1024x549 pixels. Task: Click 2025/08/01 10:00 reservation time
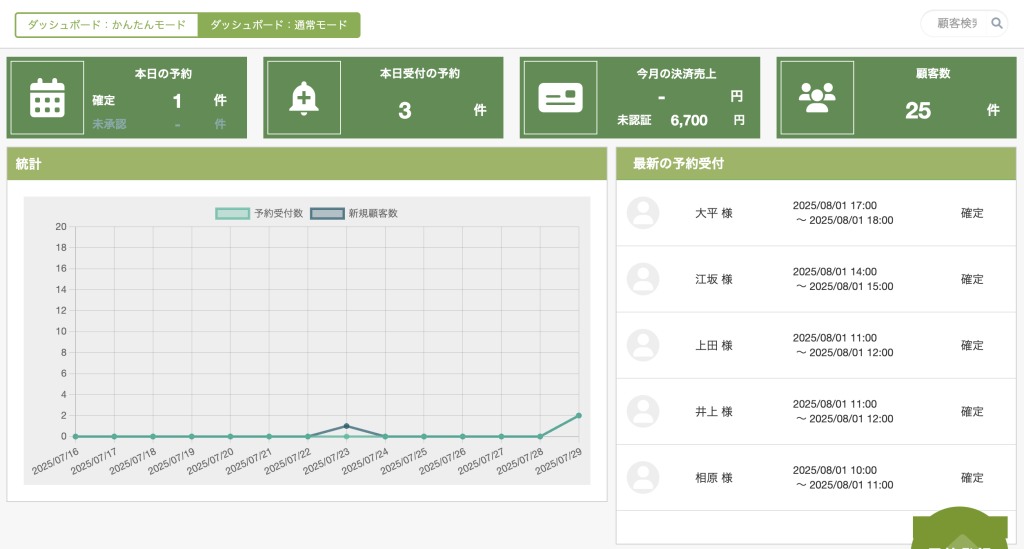click(835, 470)
